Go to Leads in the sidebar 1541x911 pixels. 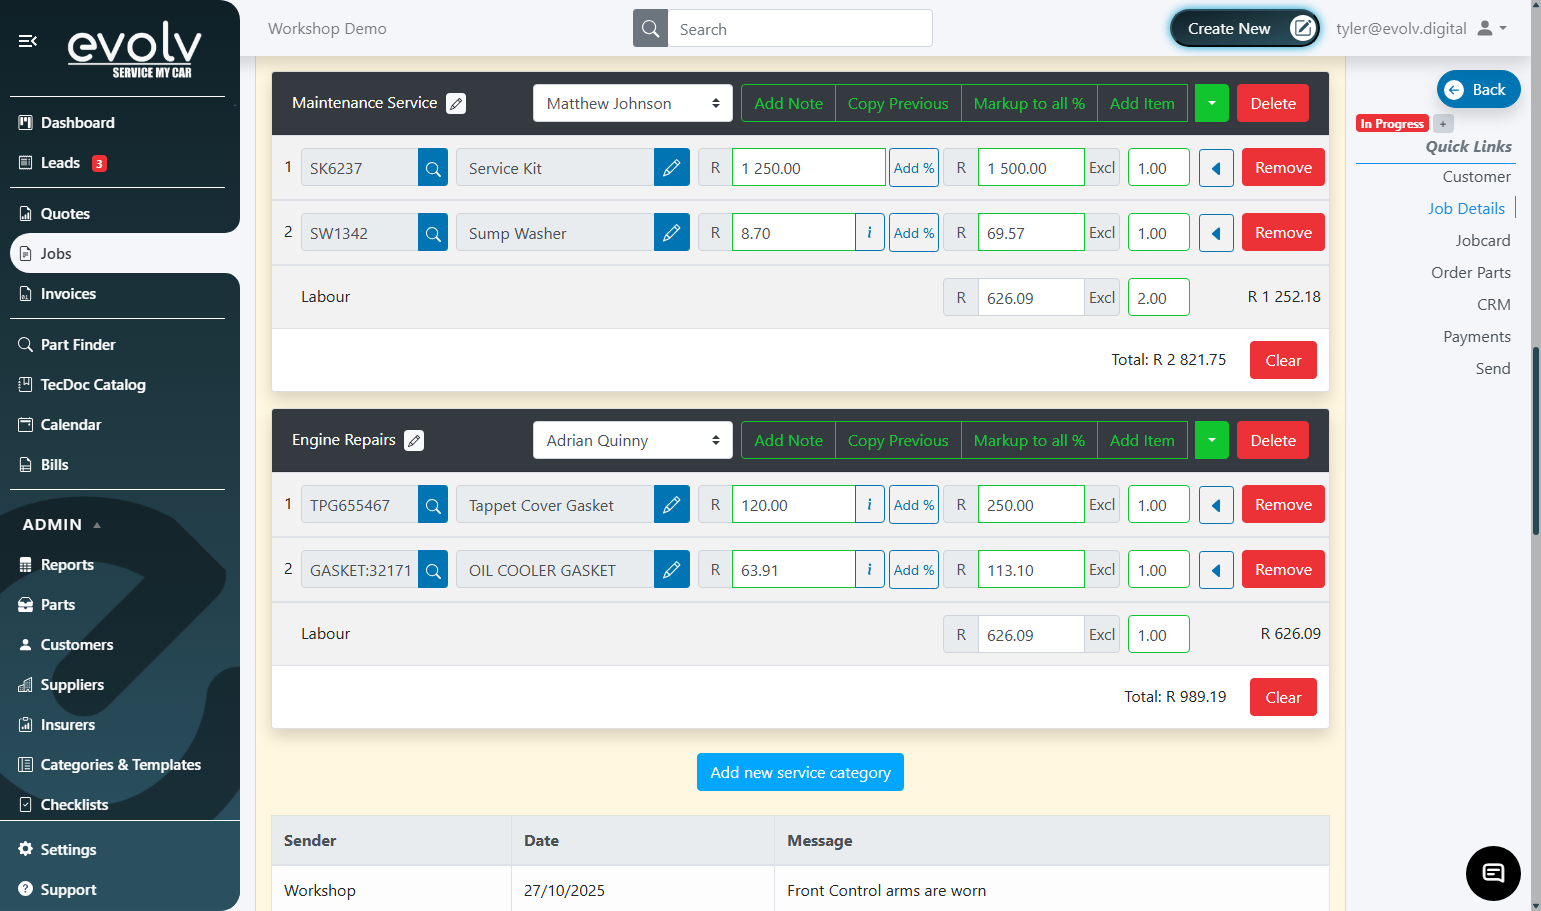pyautogui.click(x=60, y=163)
